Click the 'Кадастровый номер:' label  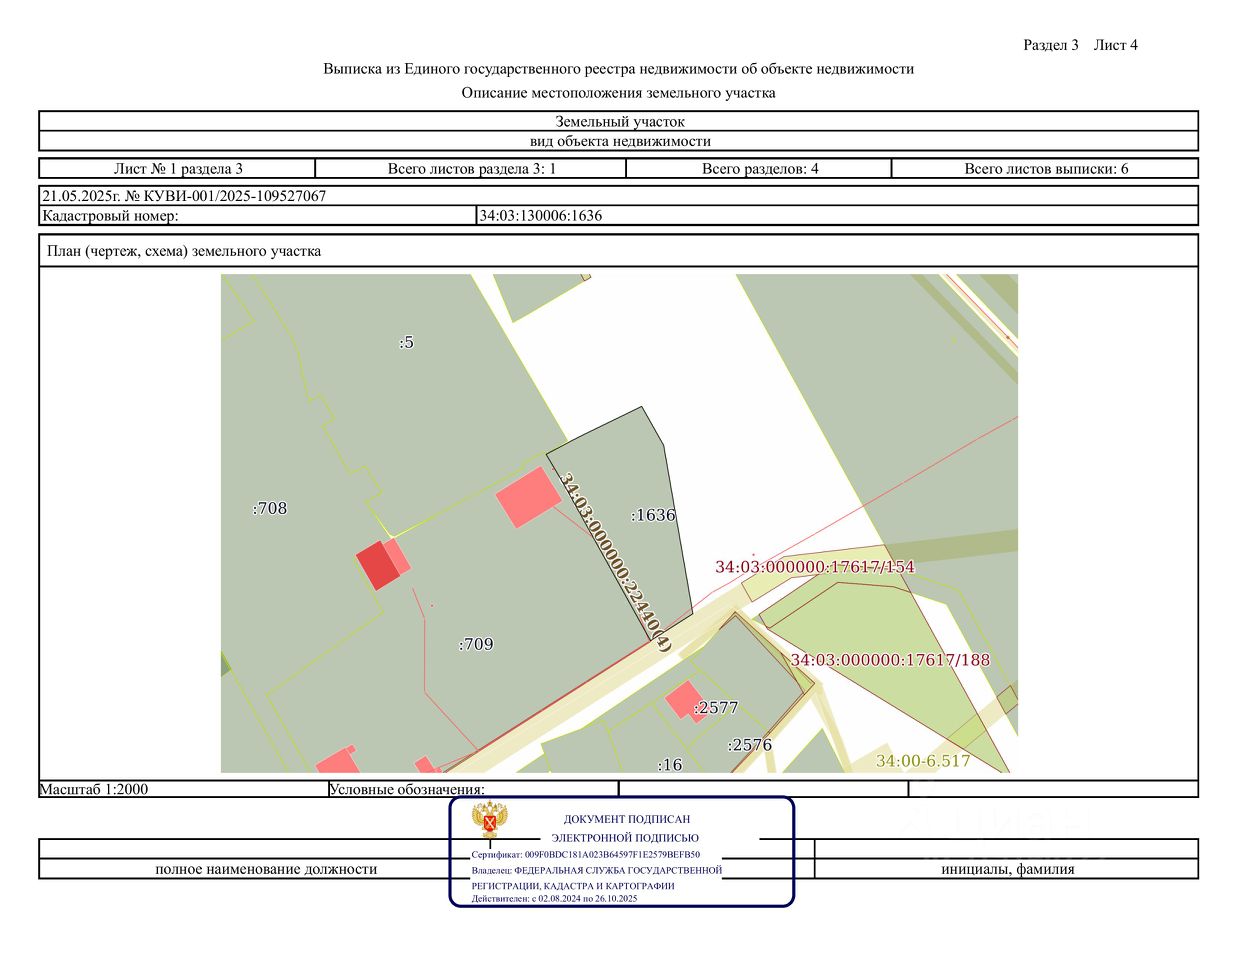[110, 215]
